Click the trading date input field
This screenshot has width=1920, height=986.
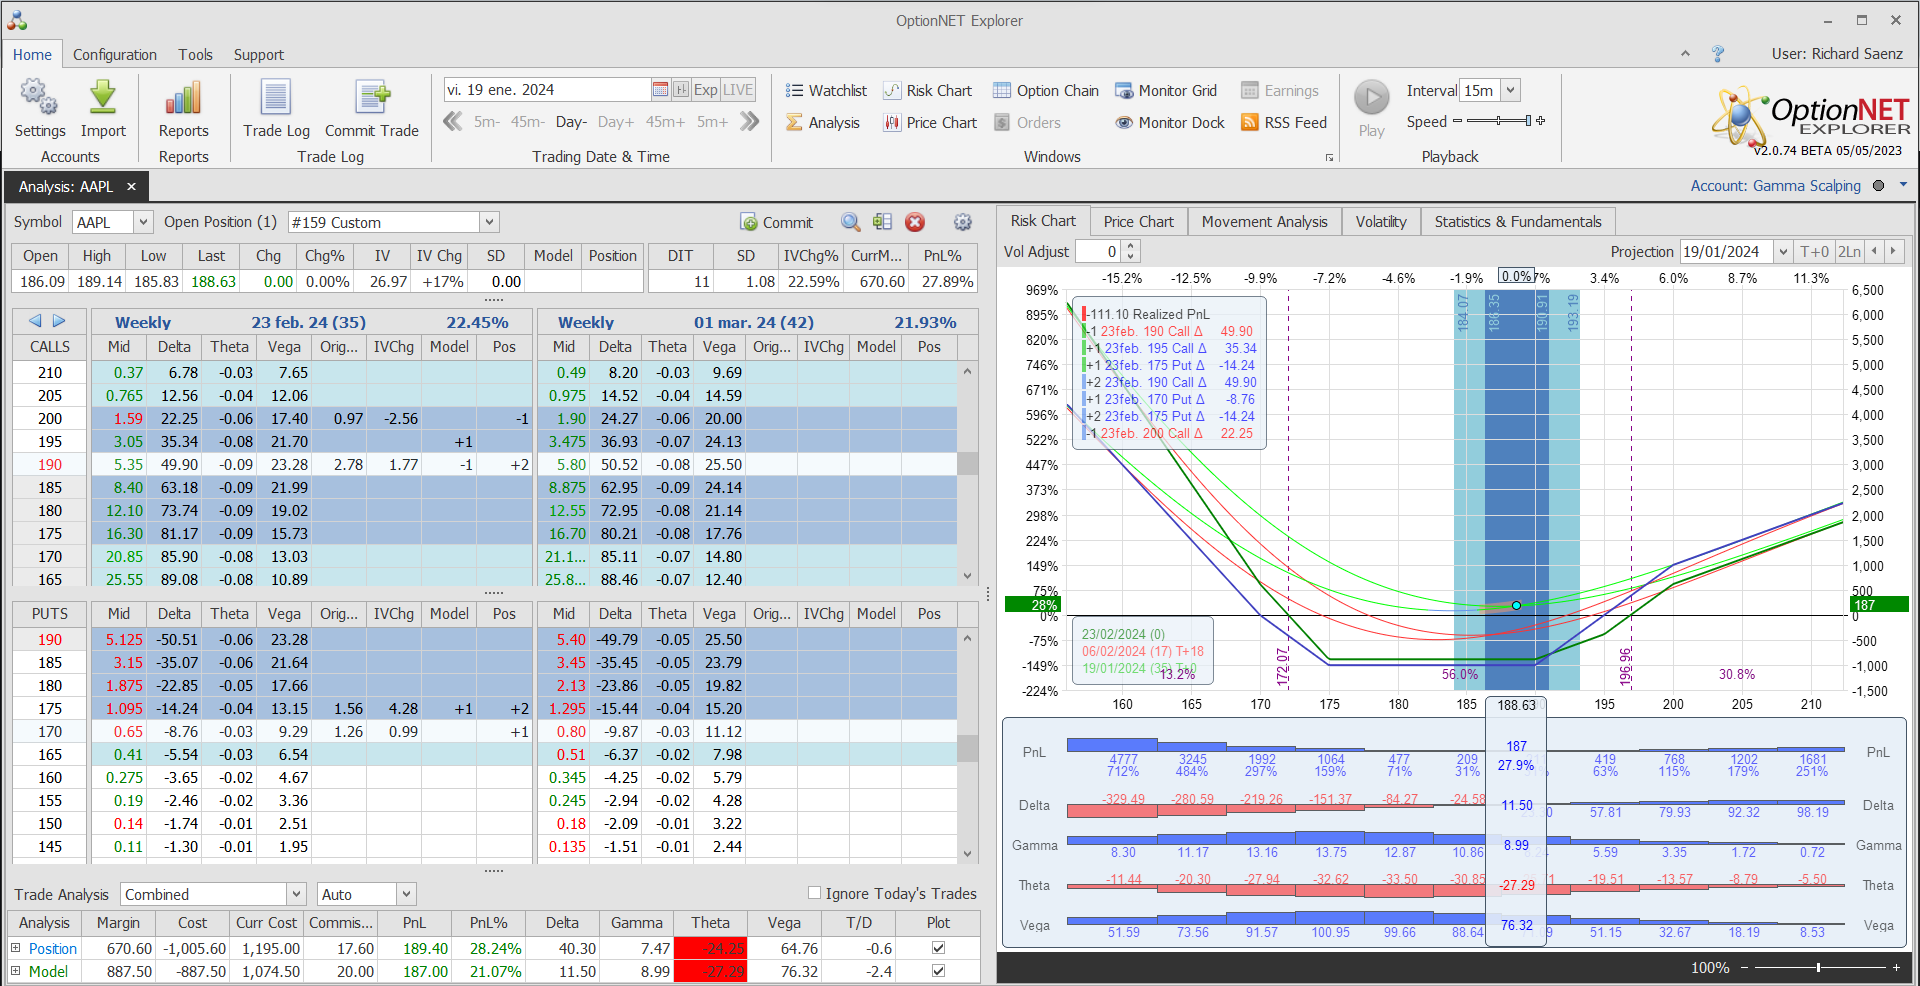[x=547, y=90]
